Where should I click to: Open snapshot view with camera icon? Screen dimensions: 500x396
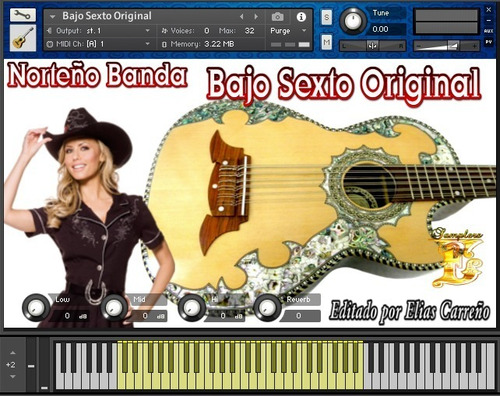click(277, 17)
